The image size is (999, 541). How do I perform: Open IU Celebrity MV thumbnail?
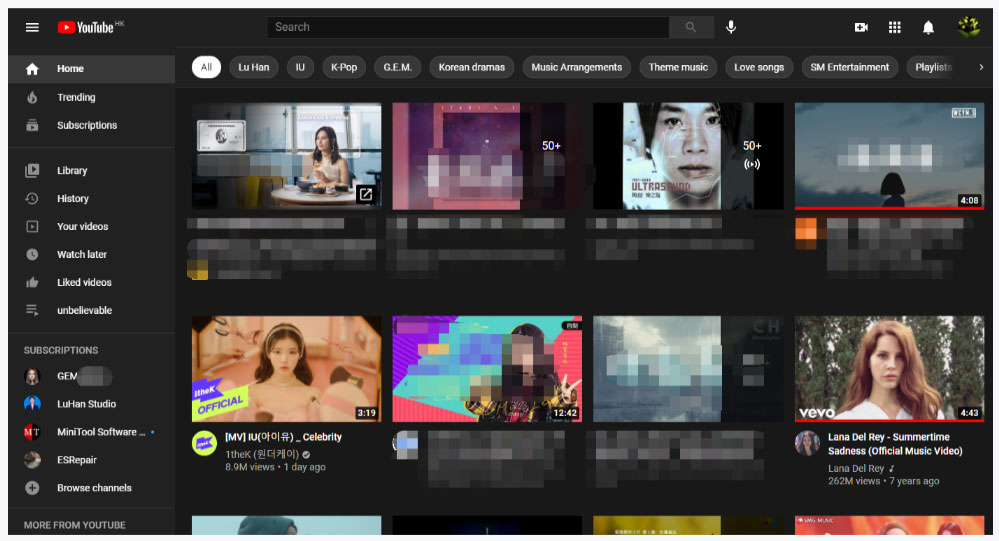[287, 369]
